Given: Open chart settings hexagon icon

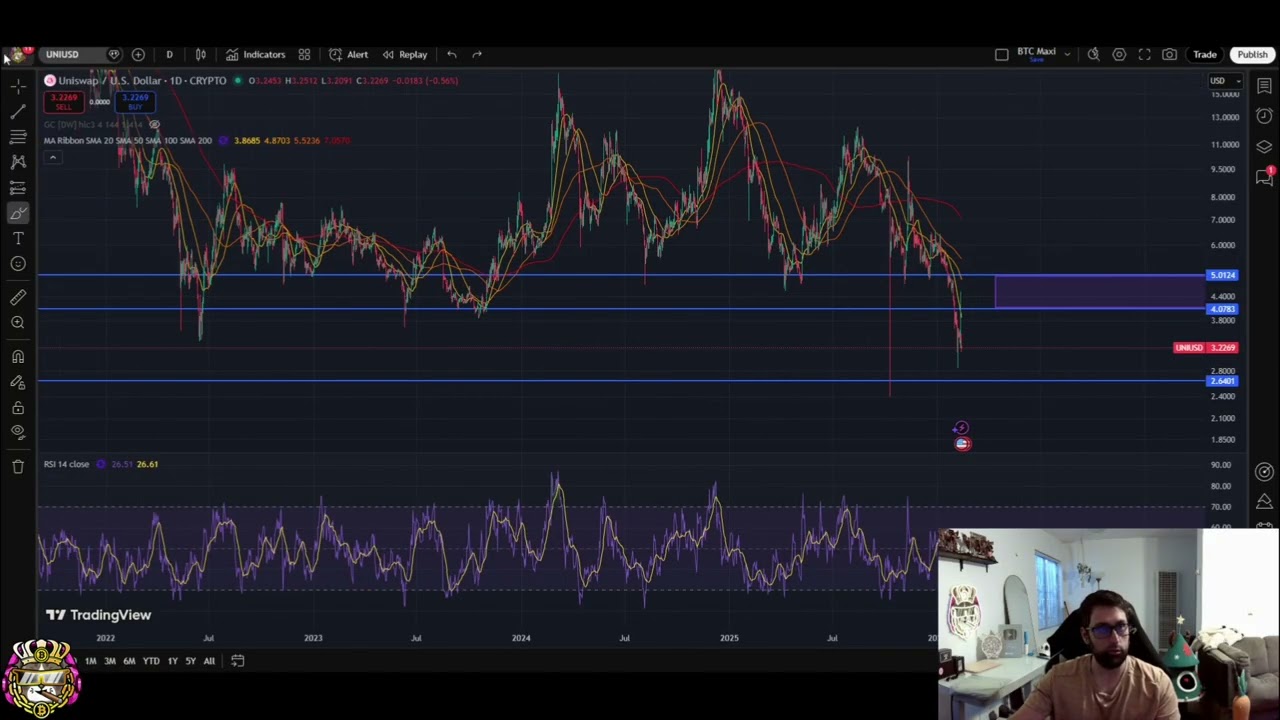Looking at the screenshot, I should (1119, 55).
